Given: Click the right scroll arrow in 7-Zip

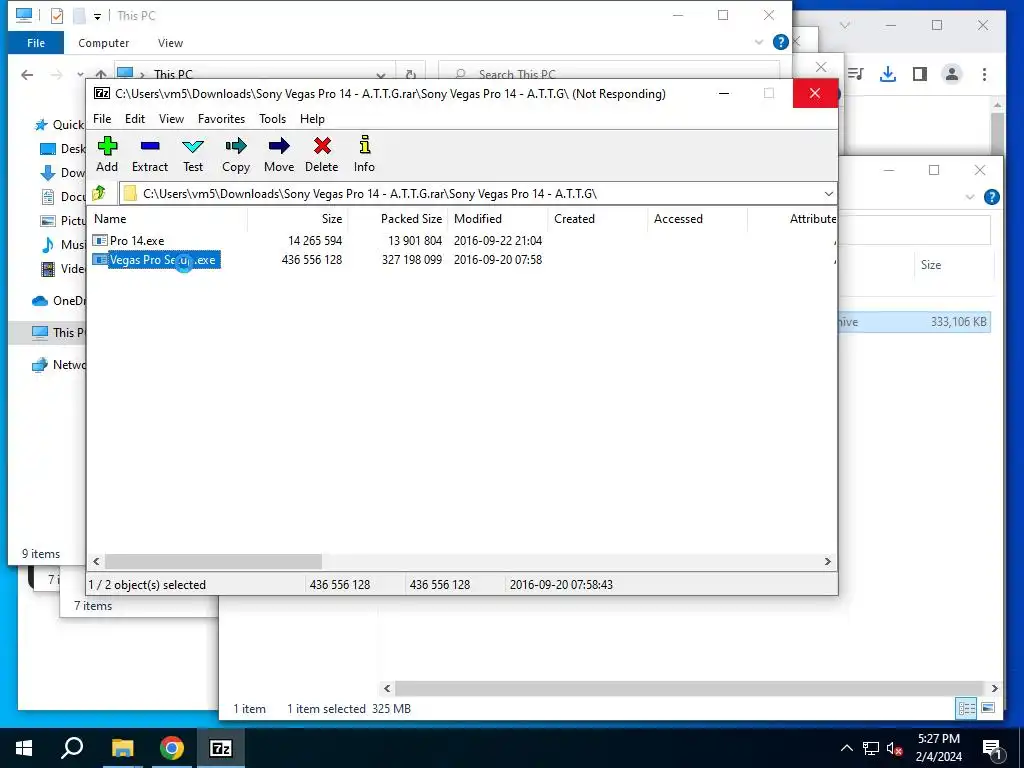Looking at the screenshot, I should click(x=827, y=562).
